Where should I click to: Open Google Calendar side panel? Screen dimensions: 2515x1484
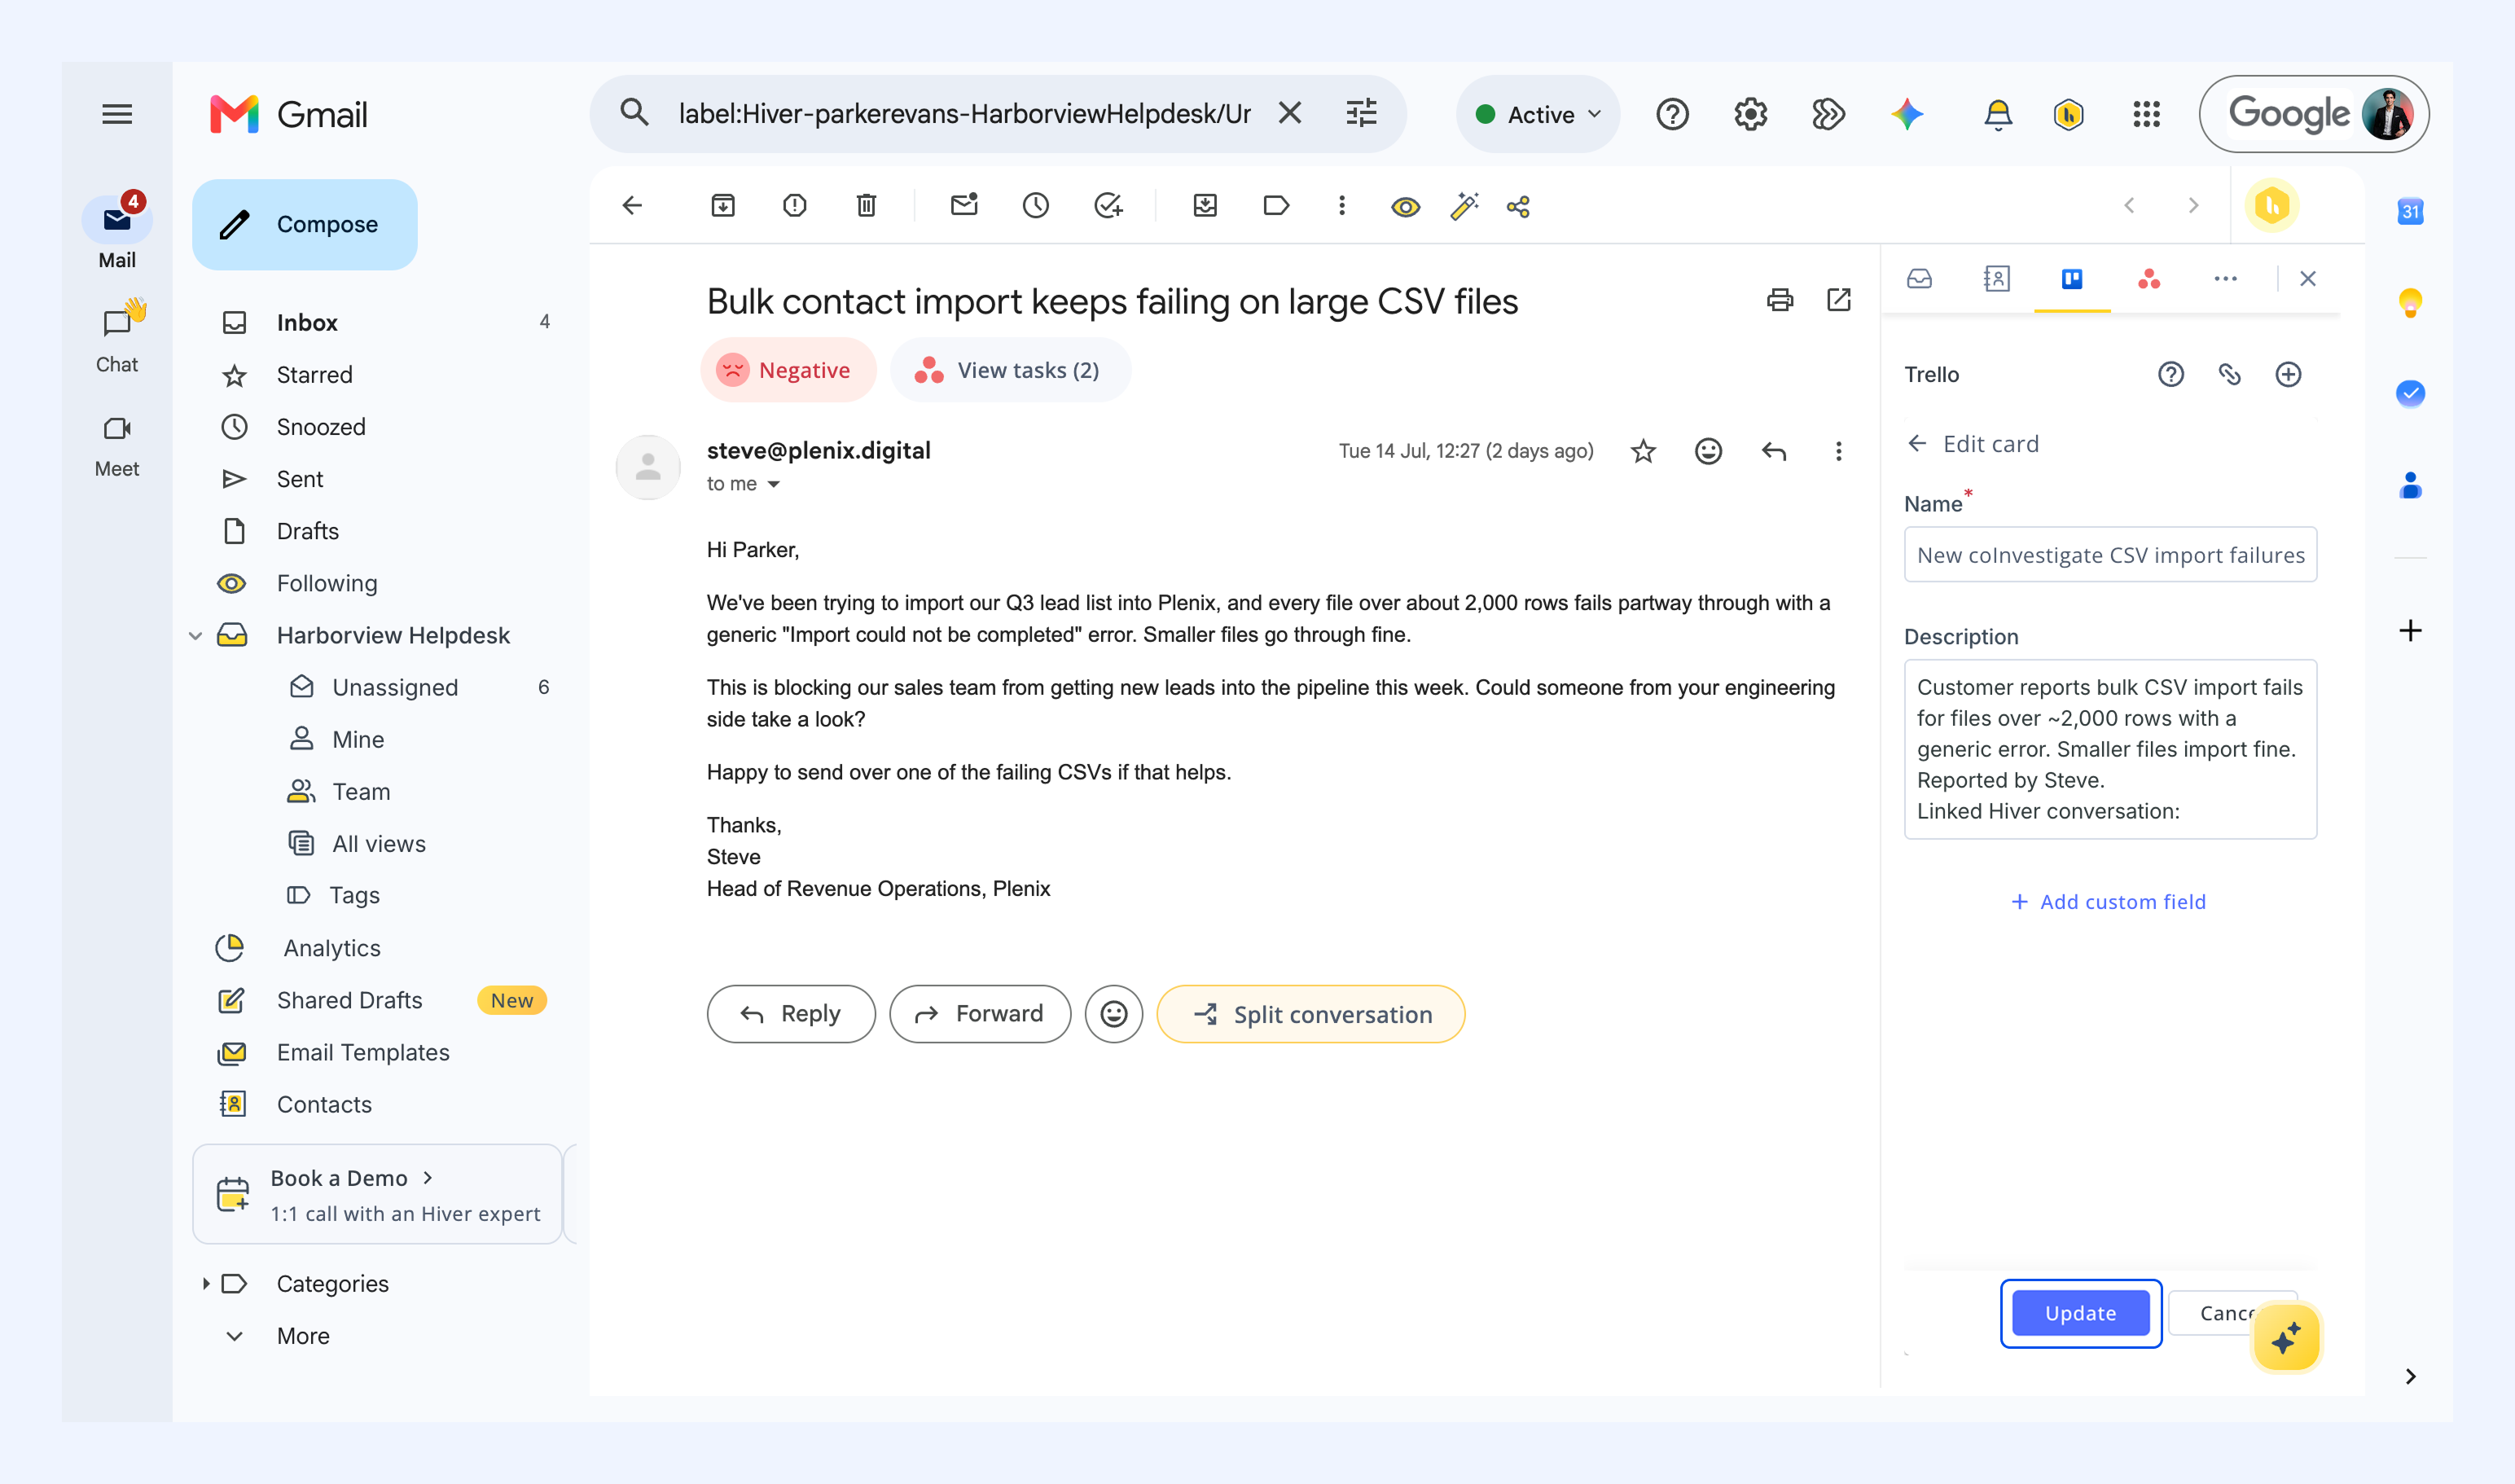(x=2410, y=211)
